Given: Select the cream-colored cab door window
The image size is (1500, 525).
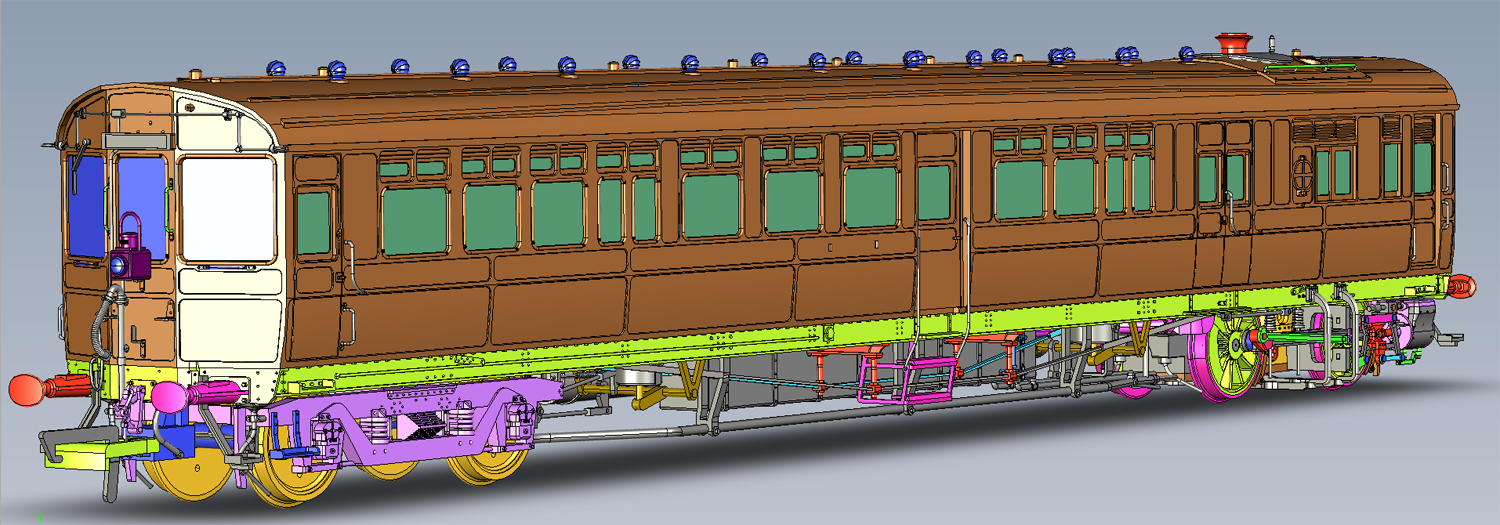Looking at the screenshot, I should pyautogui.click(x=228, y=209).
